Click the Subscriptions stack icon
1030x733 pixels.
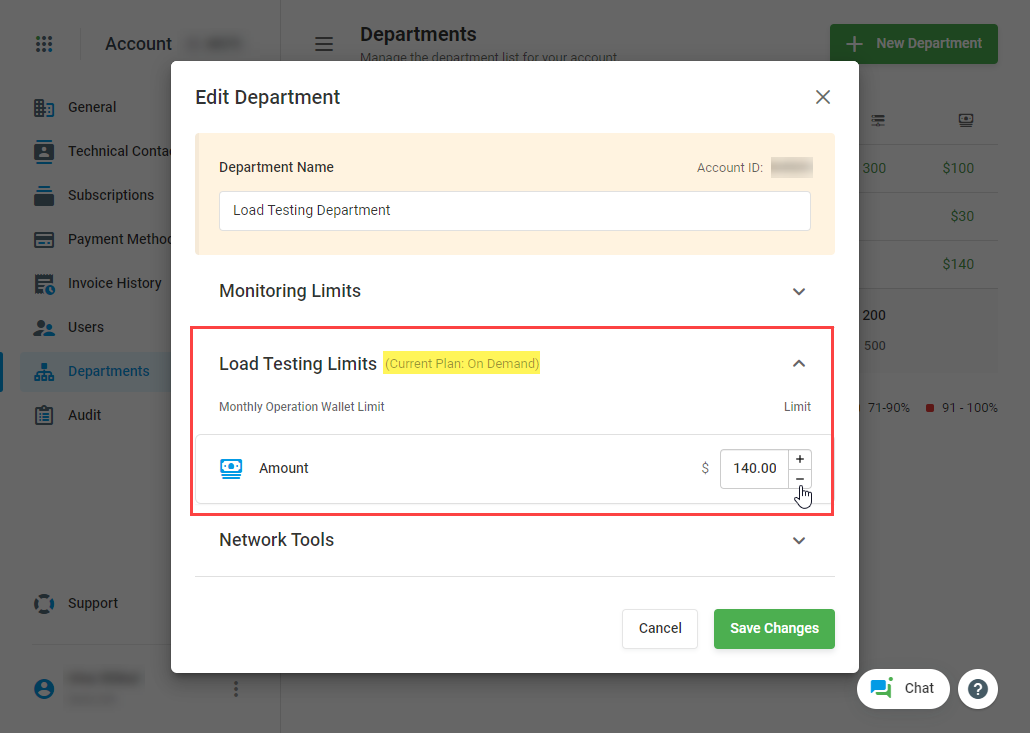(x=44, y=196)
